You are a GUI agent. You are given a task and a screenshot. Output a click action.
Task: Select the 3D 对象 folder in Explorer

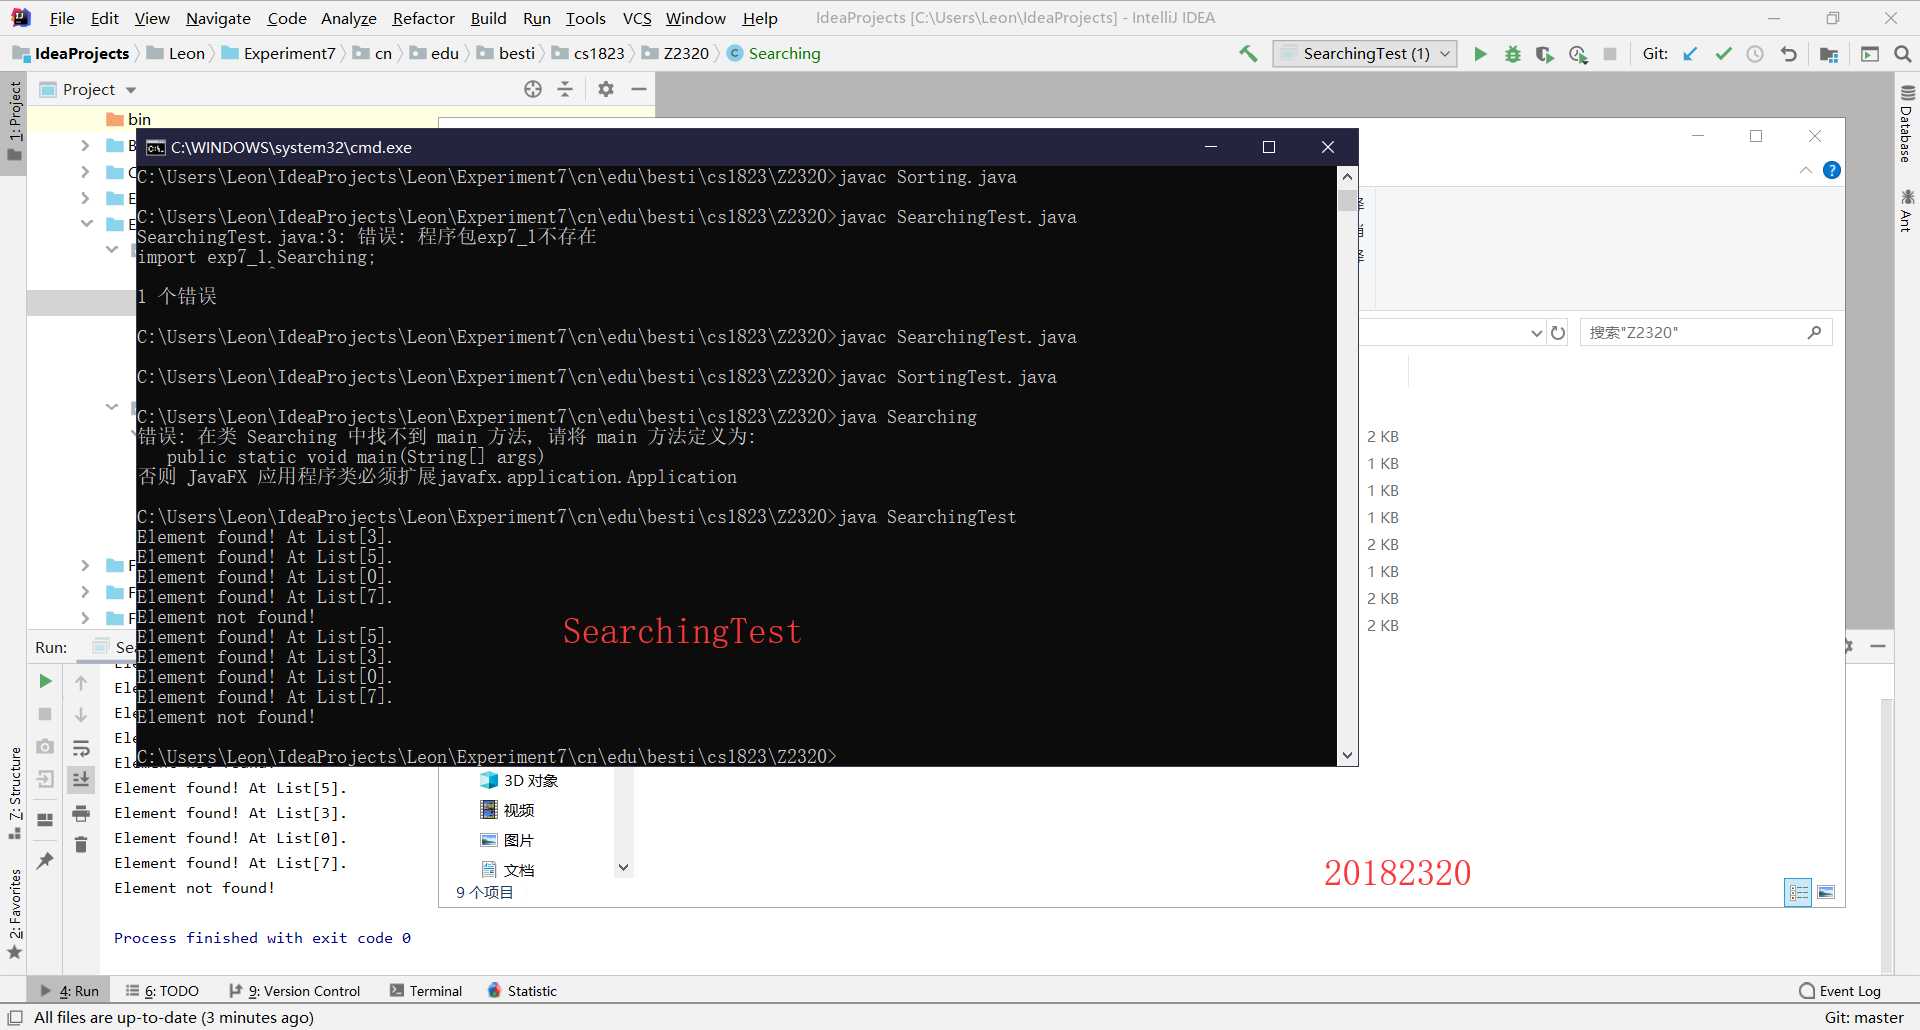(x=519, y=781)
